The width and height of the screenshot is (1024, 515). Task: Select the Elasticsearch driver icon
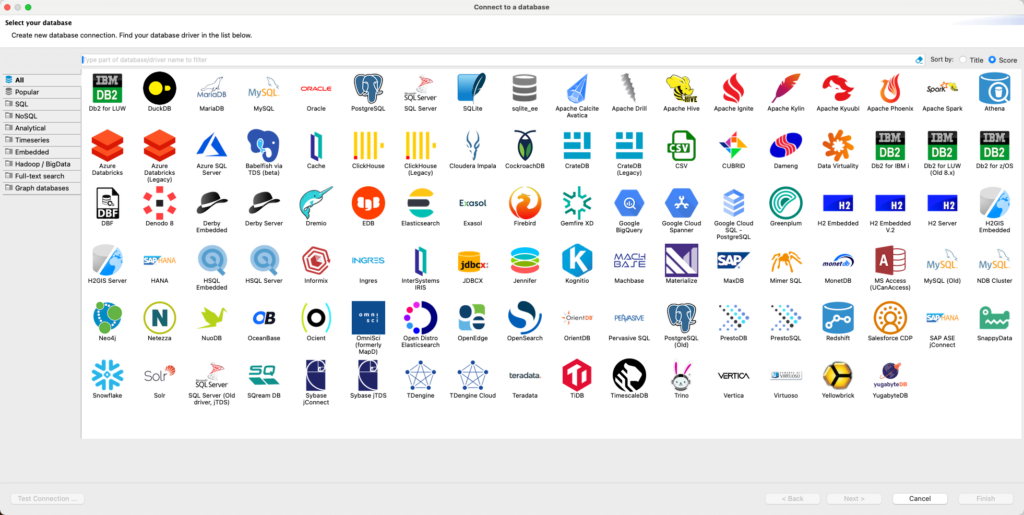(x=420, y=204)
